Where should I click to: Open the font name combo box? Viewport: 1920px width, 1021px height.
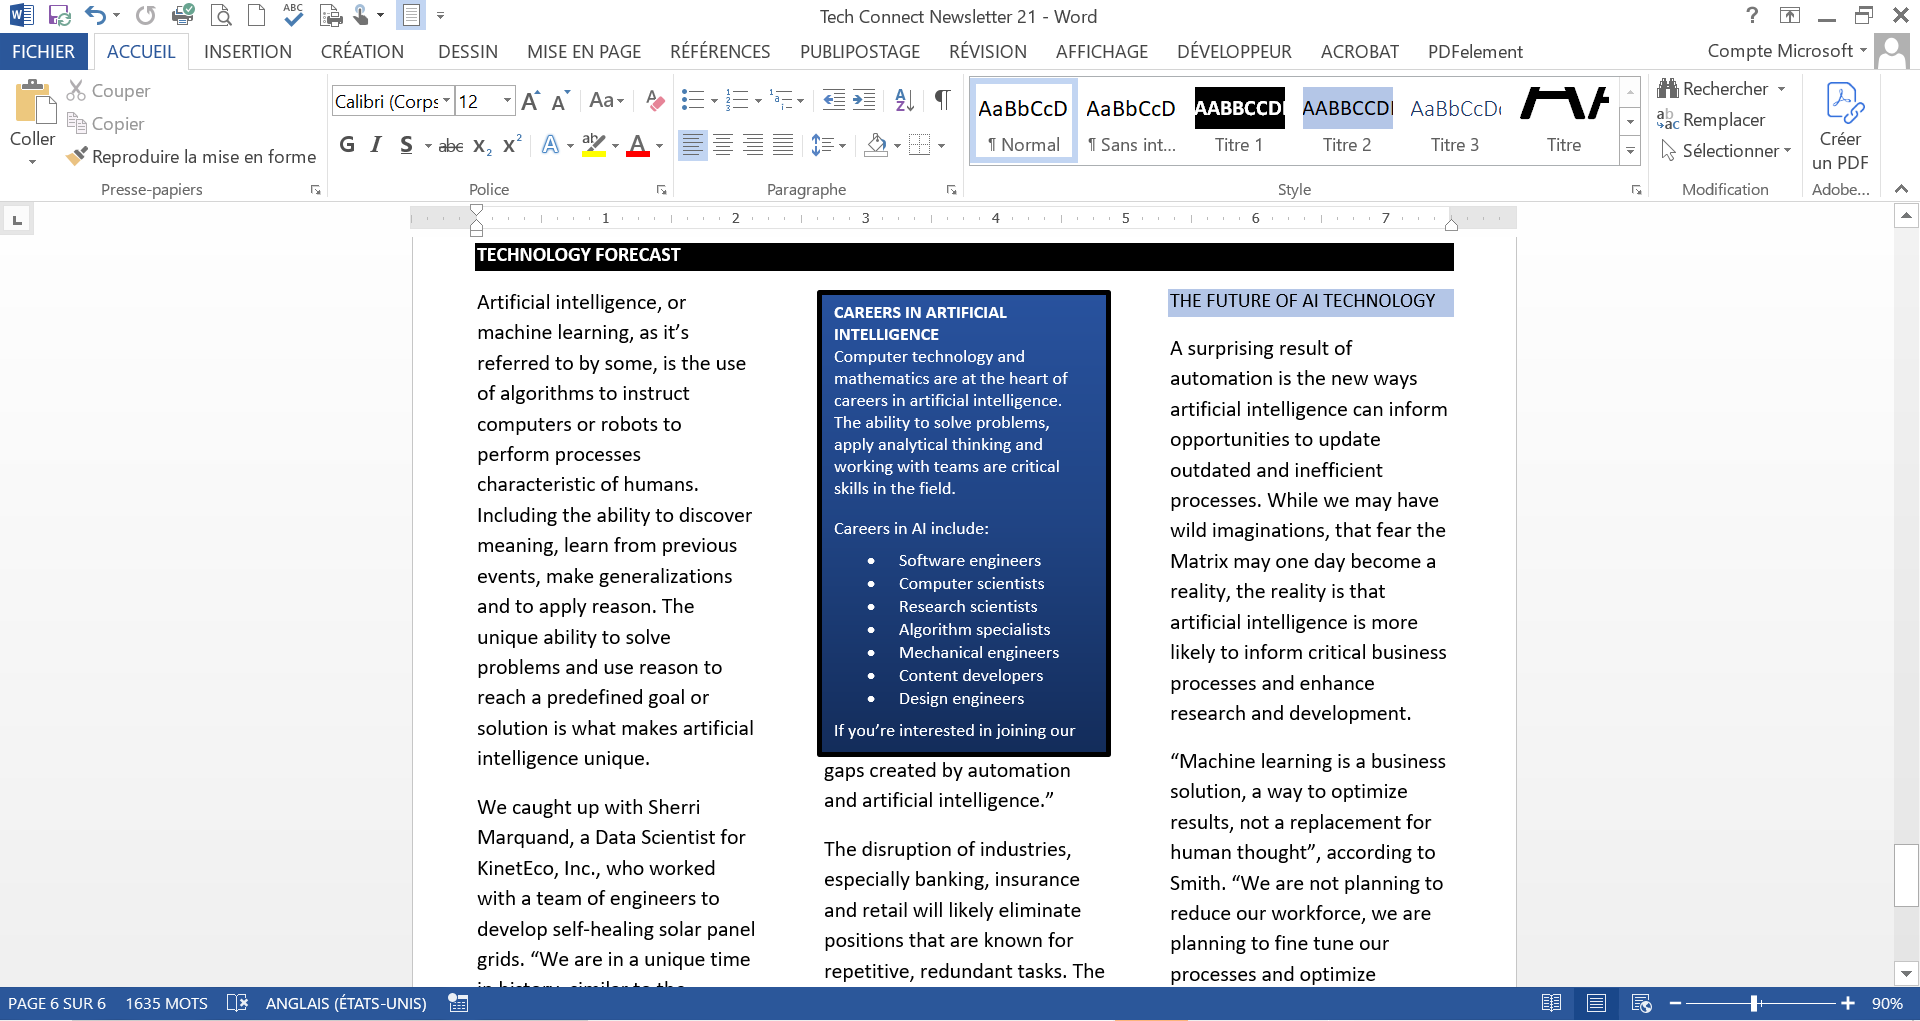click(x=392, y=100)
